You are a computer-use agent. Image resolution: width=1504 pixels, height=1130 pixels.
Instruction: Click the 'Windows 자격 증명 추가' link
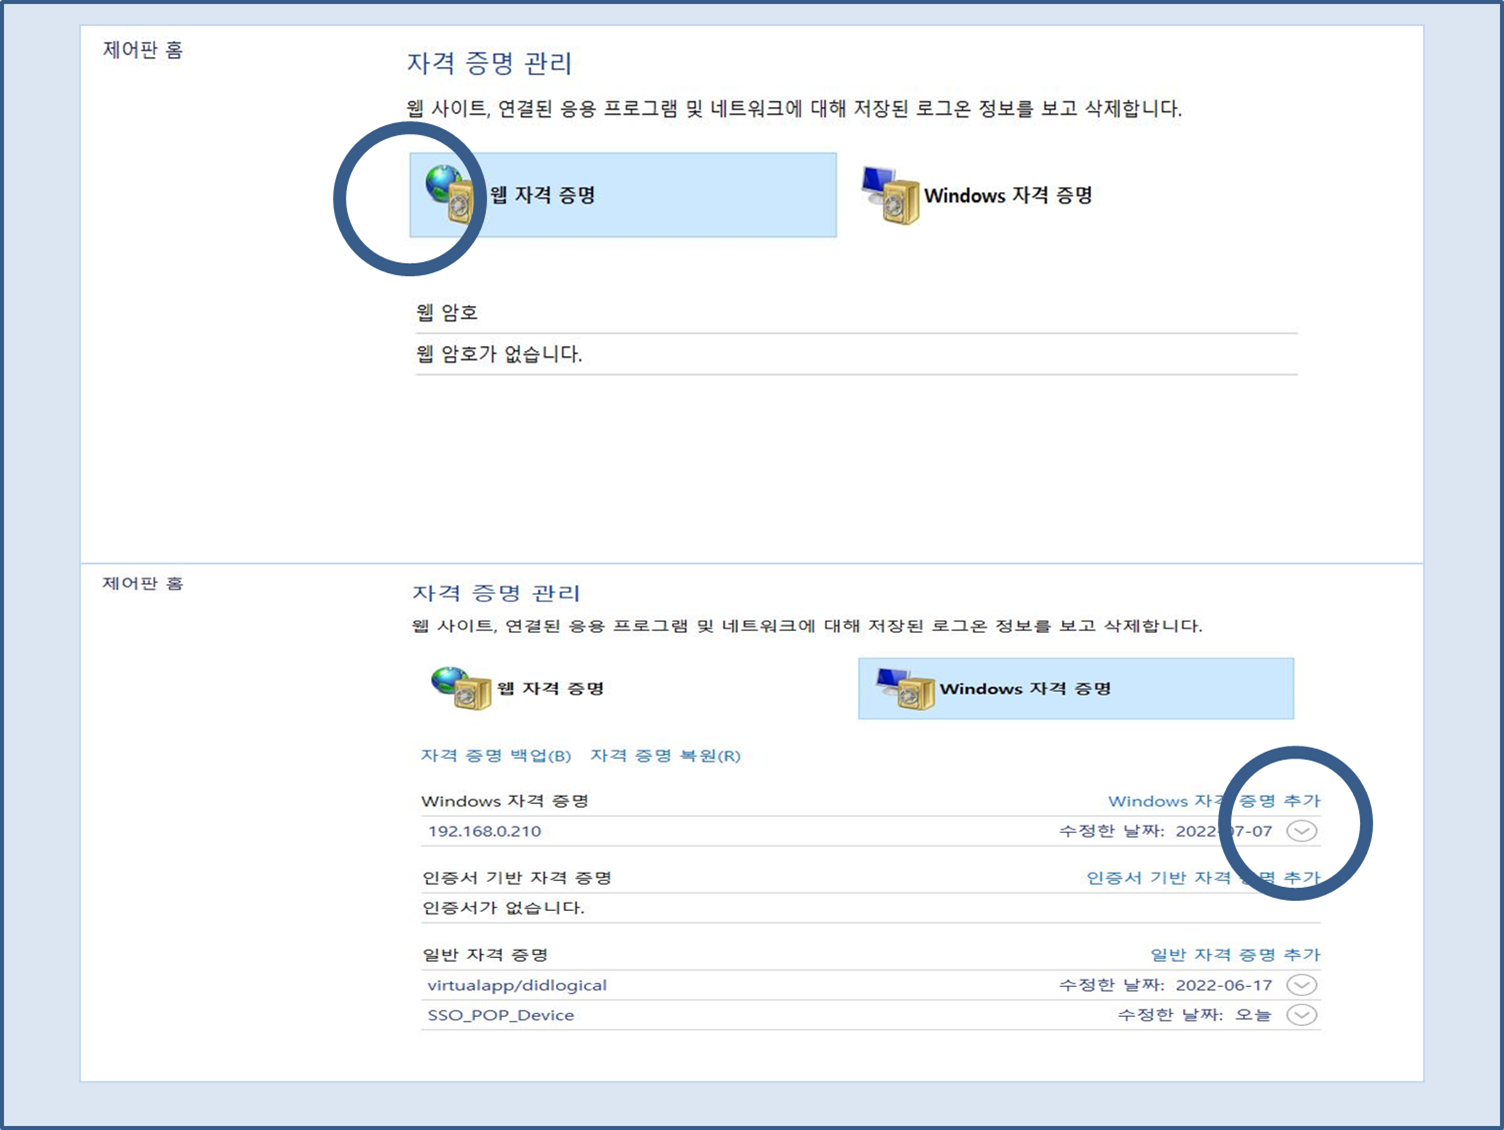[1214, 801]
